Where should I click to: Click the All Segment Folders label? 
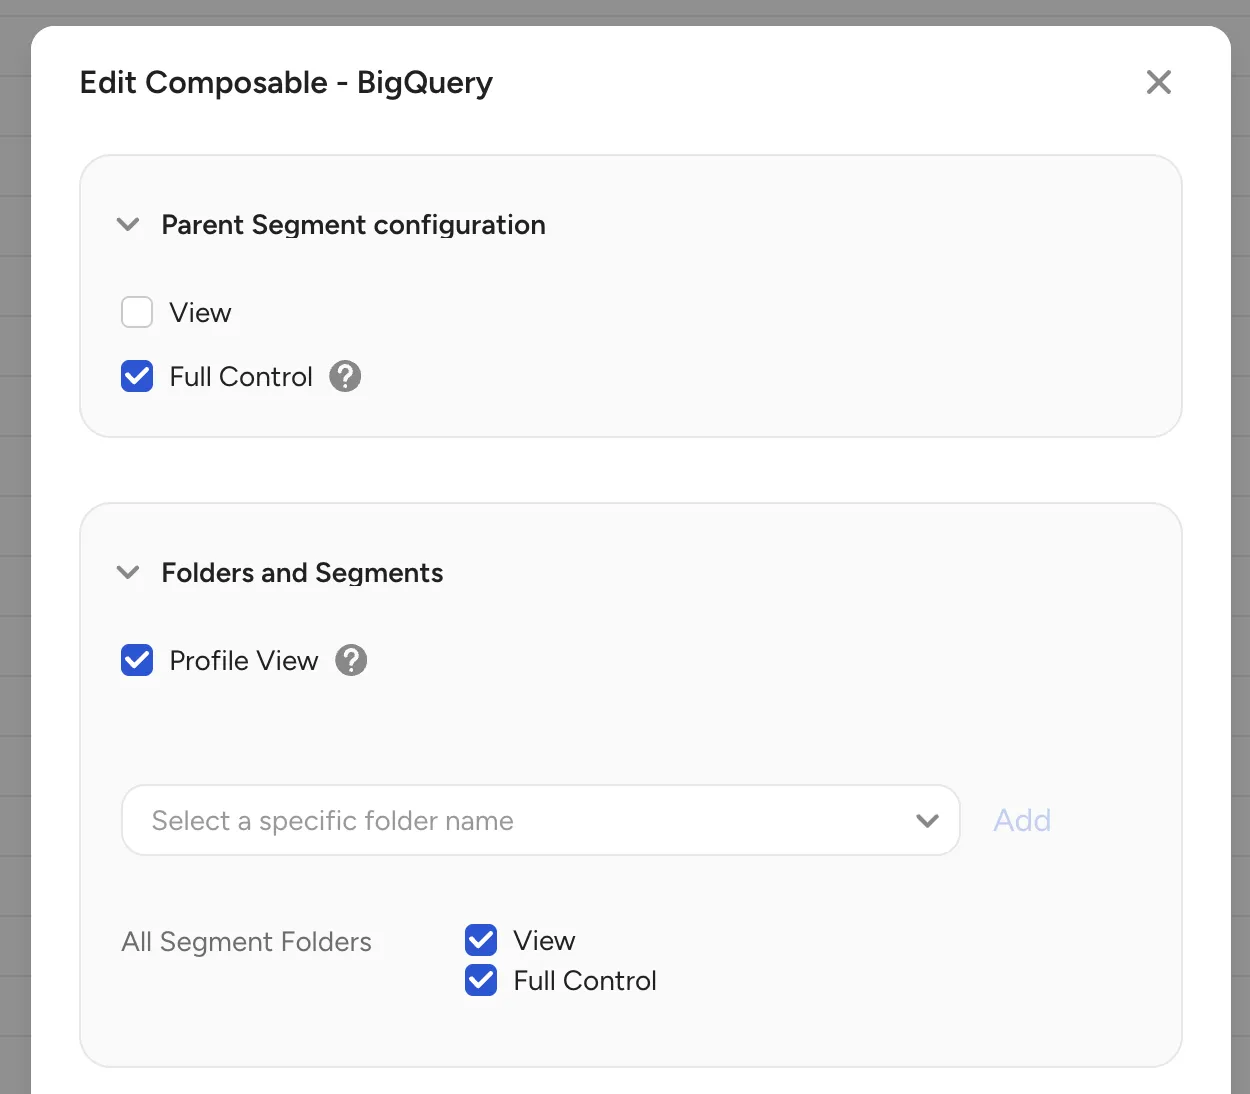pos(246,942)
